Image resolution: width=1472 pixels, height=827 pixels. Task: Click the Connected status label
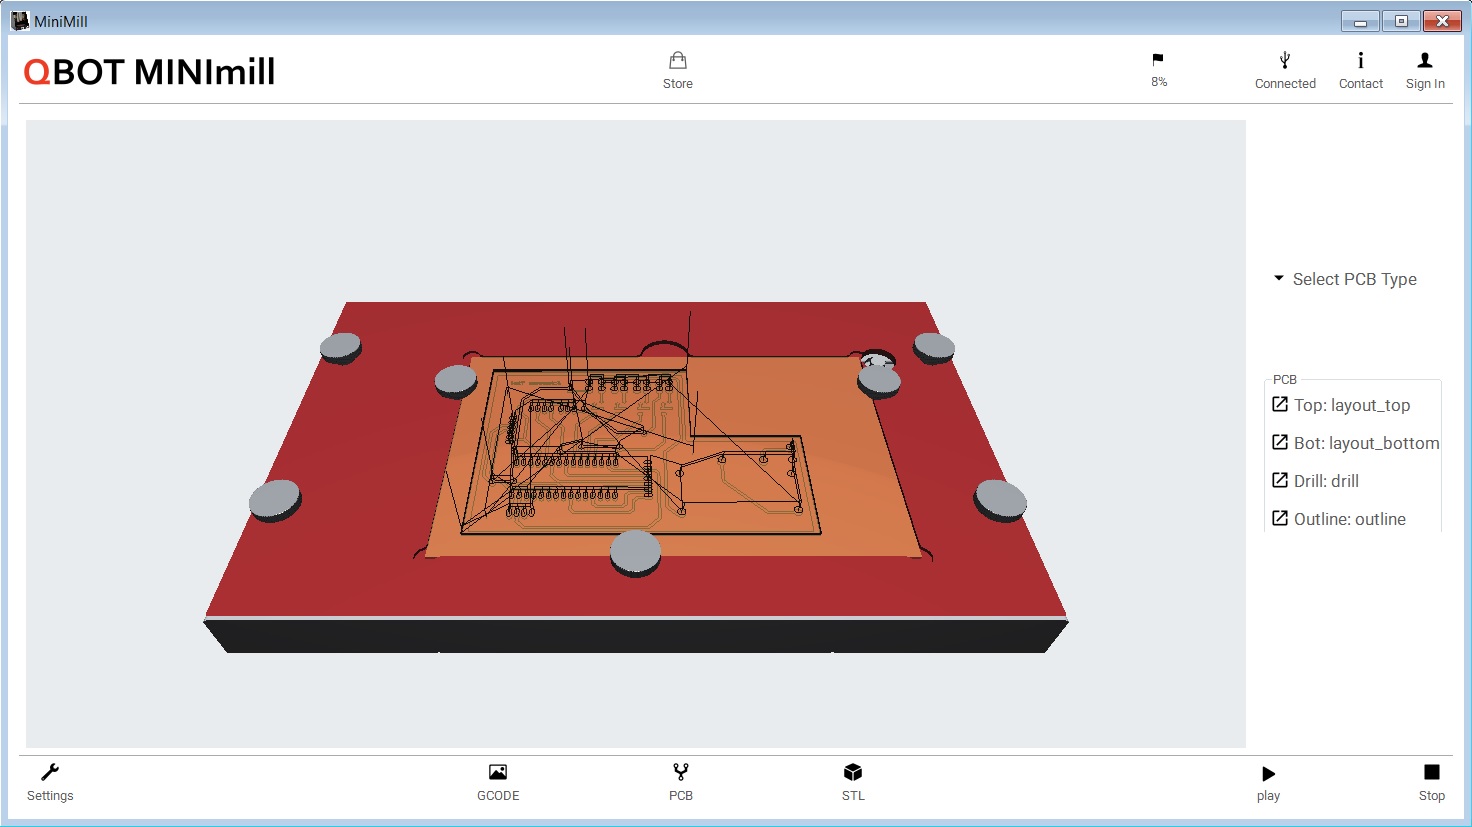tap(1285, 84)
